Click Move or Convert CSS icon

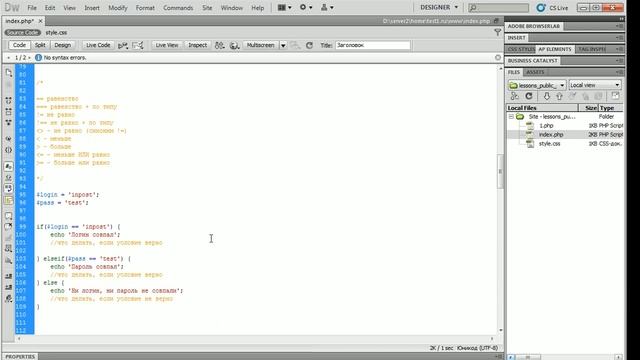pos(9,260)
